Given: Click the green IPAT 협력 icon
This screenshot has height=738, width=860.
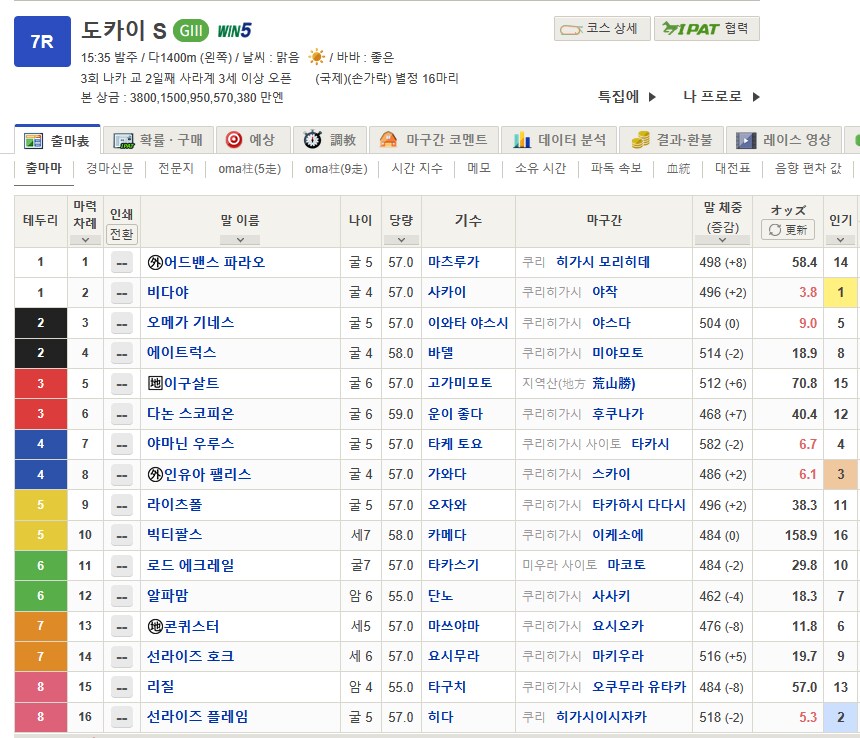Looking at the screenshot, I should point(687,28).
